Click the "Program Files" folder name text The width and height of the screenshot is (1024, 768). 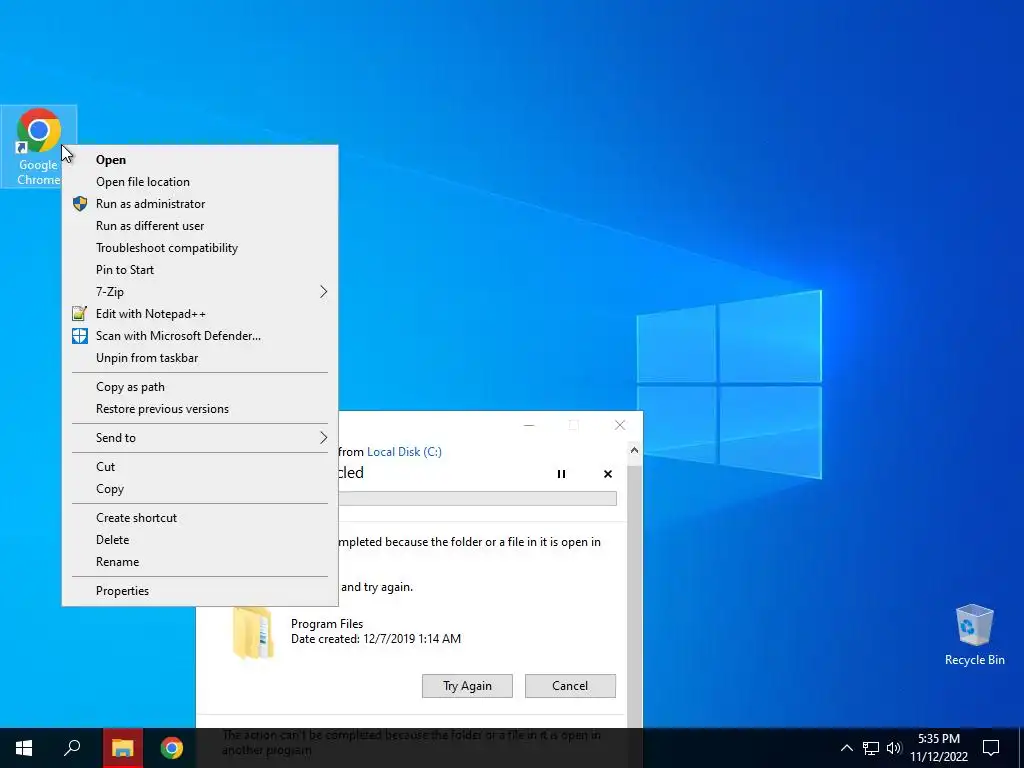[x=327, y=624]
